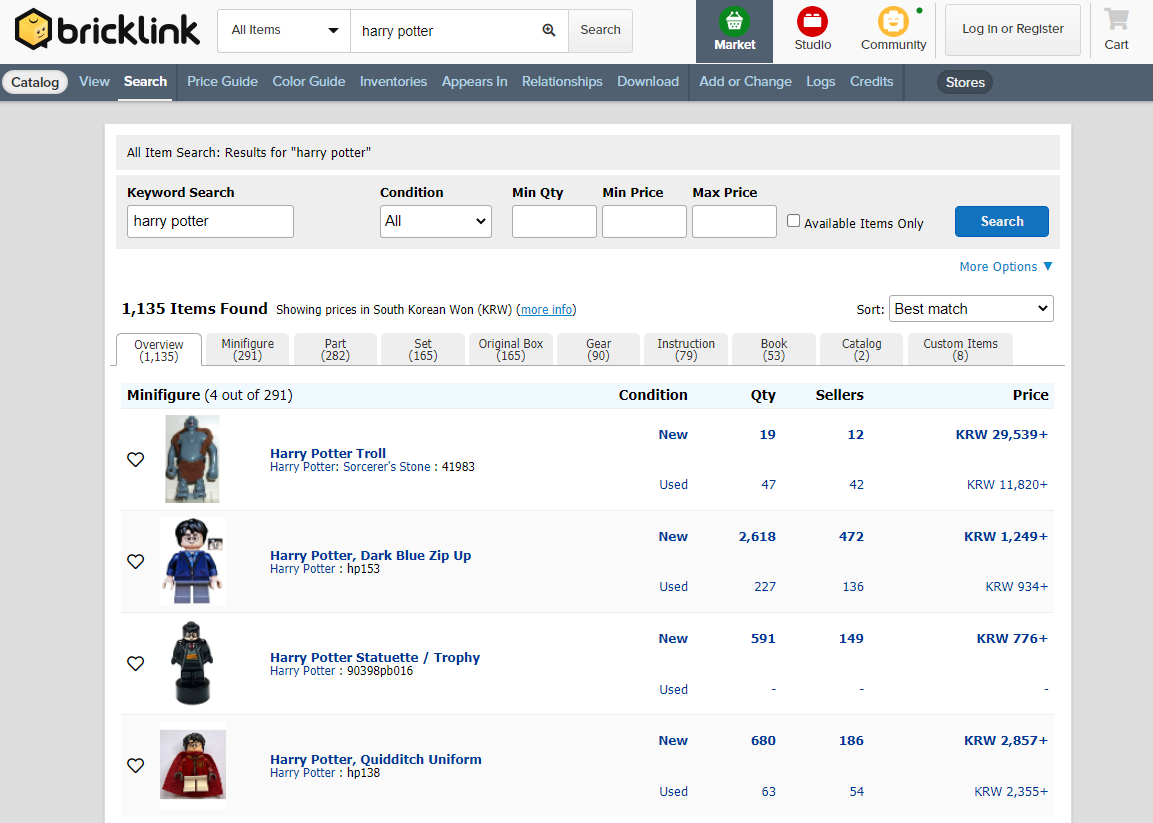Open the Price Guide menu item

coord(222,82)
